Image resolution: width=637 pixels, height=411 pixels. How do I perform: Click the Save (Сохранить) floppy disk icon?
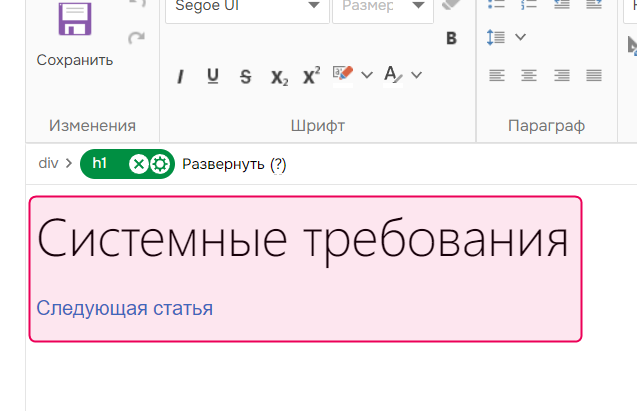point(75,19)
